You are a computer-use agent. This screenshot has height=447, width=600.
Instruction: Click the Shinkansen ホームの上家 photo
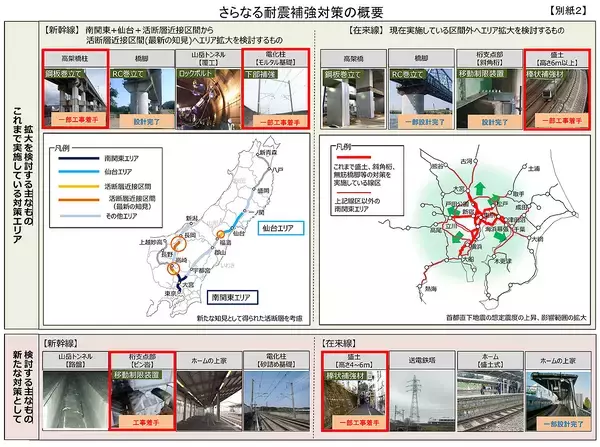tap(209, 401)
